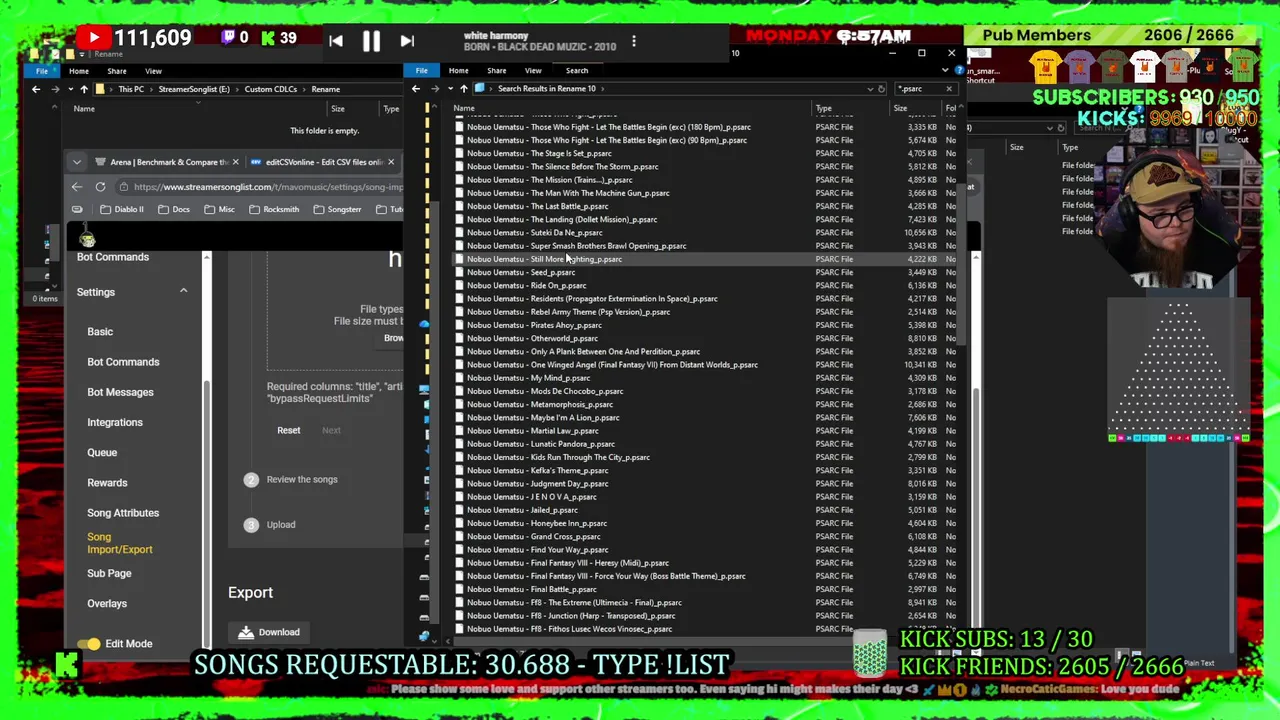Open recent locations dropdown in Search Results window
Viewport: 1280px width, 720px height.
[x=450, y=88]
